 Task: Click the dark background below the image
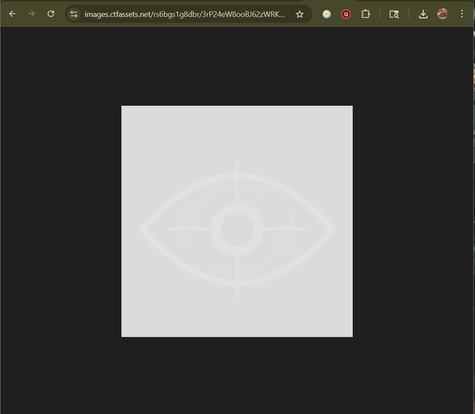(x=237, y=375)
